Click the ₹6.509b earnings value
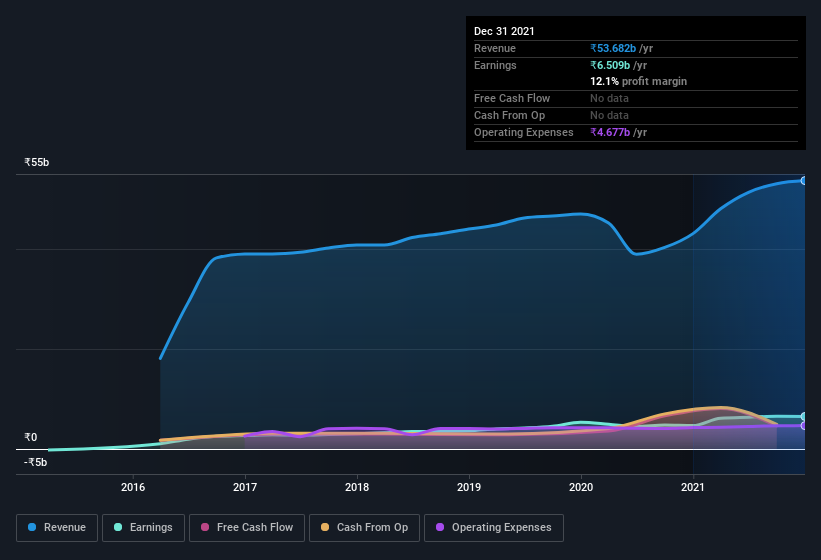The image size is (821, 560). pos(610,65)
